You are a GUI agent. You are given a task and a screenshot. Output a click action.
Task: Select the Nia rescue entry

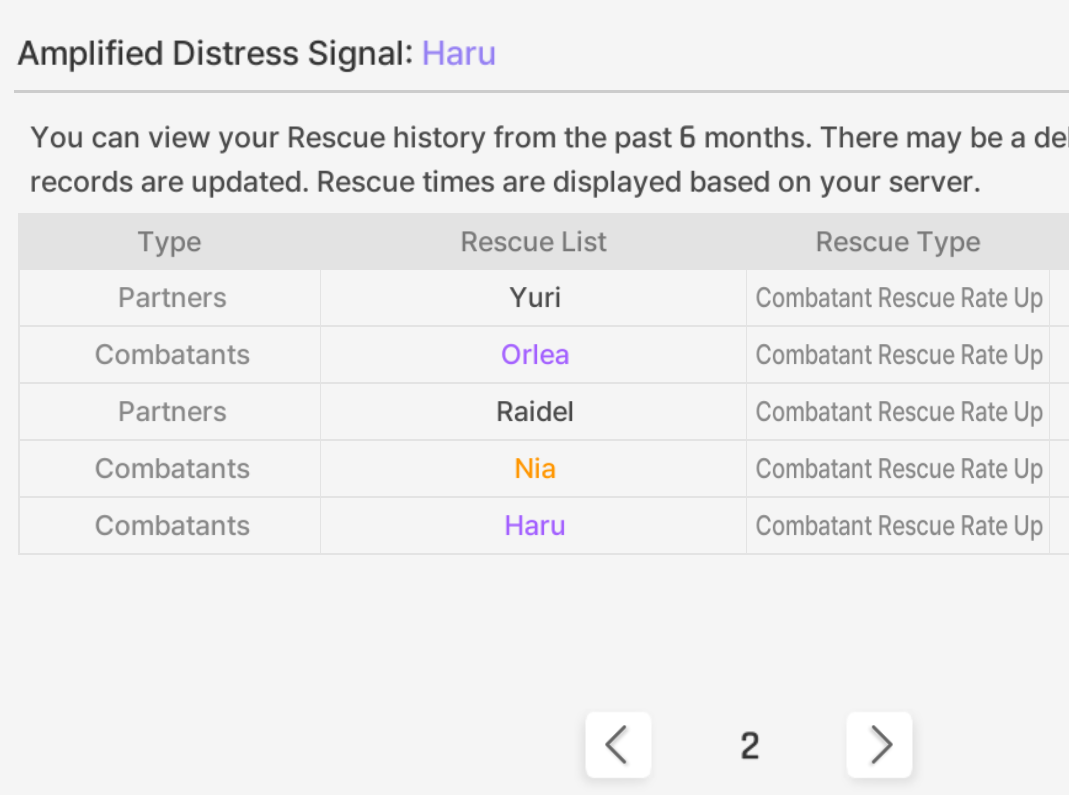click(x=535, y=468)
